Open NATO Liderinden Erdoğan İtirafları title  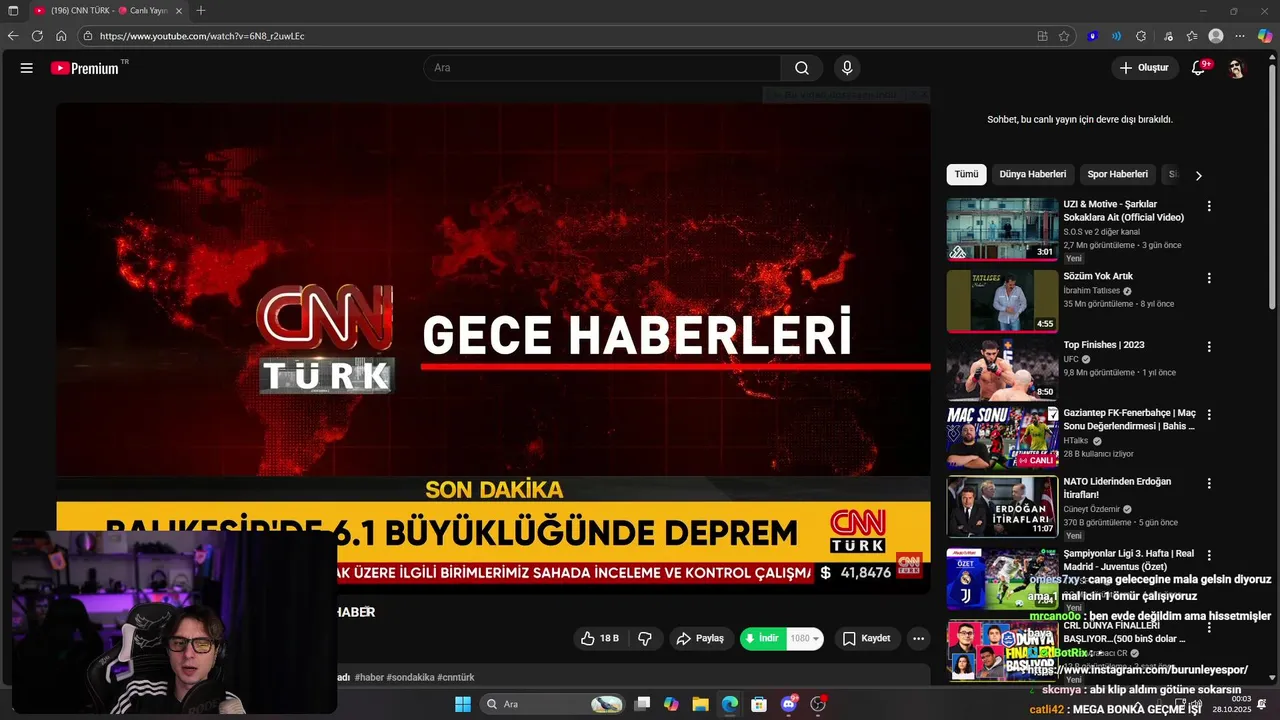[1117, 488]
